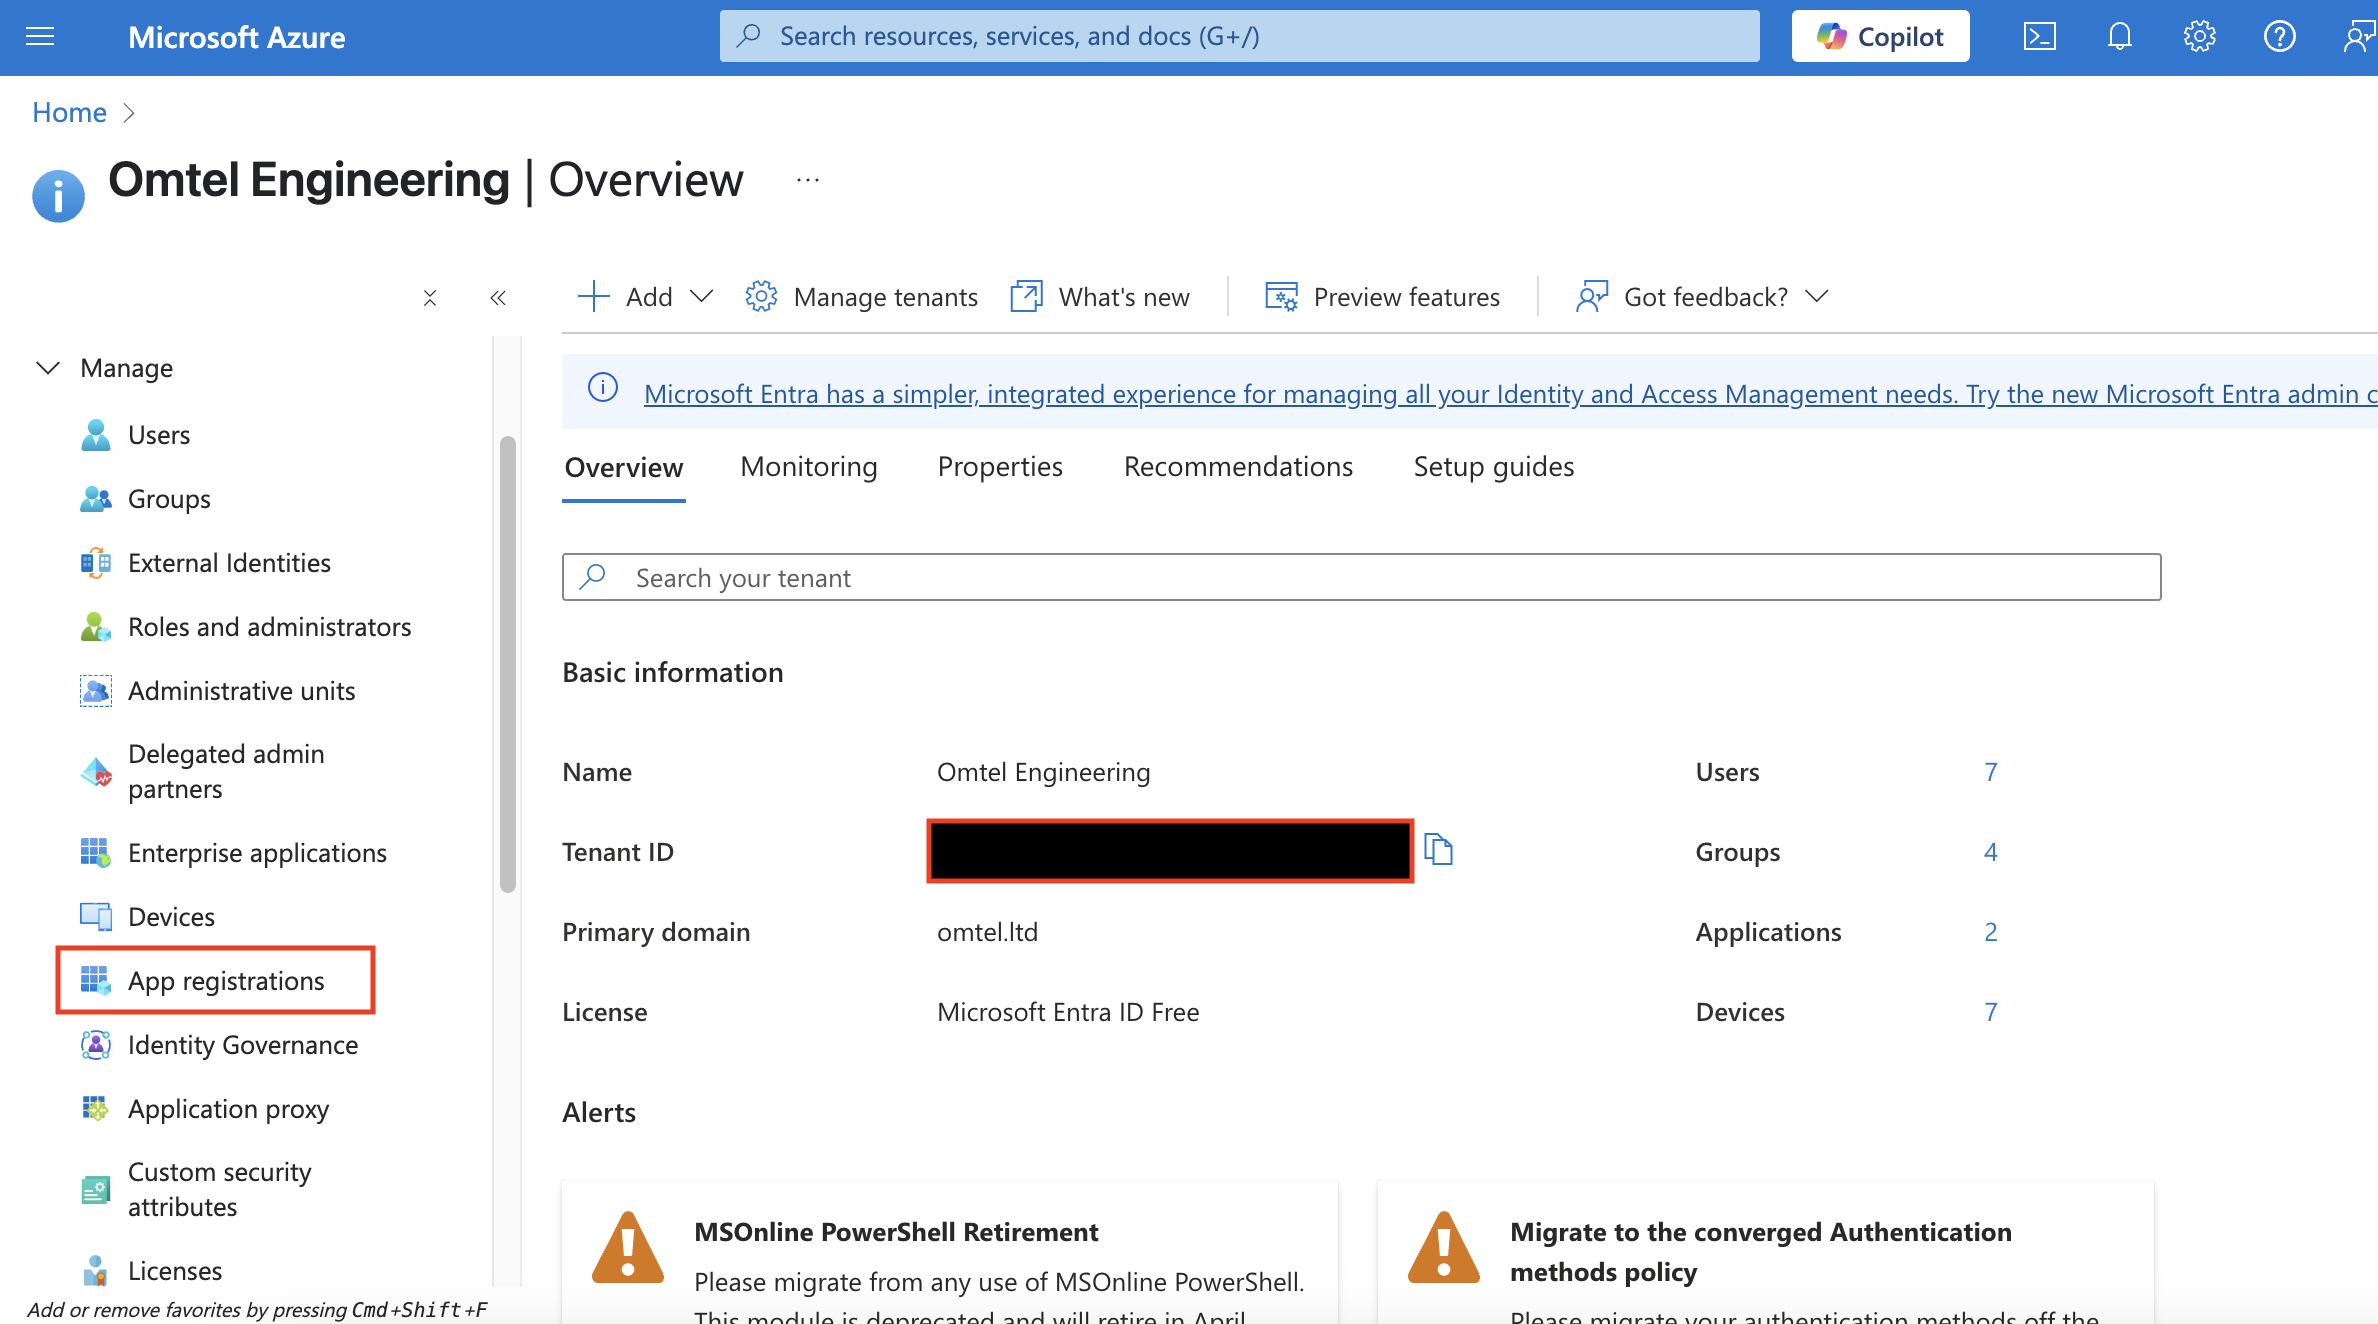Switch to the Setup guides tab
The width and height of the screenshot is (2378, 1324).
point(1494,467)
